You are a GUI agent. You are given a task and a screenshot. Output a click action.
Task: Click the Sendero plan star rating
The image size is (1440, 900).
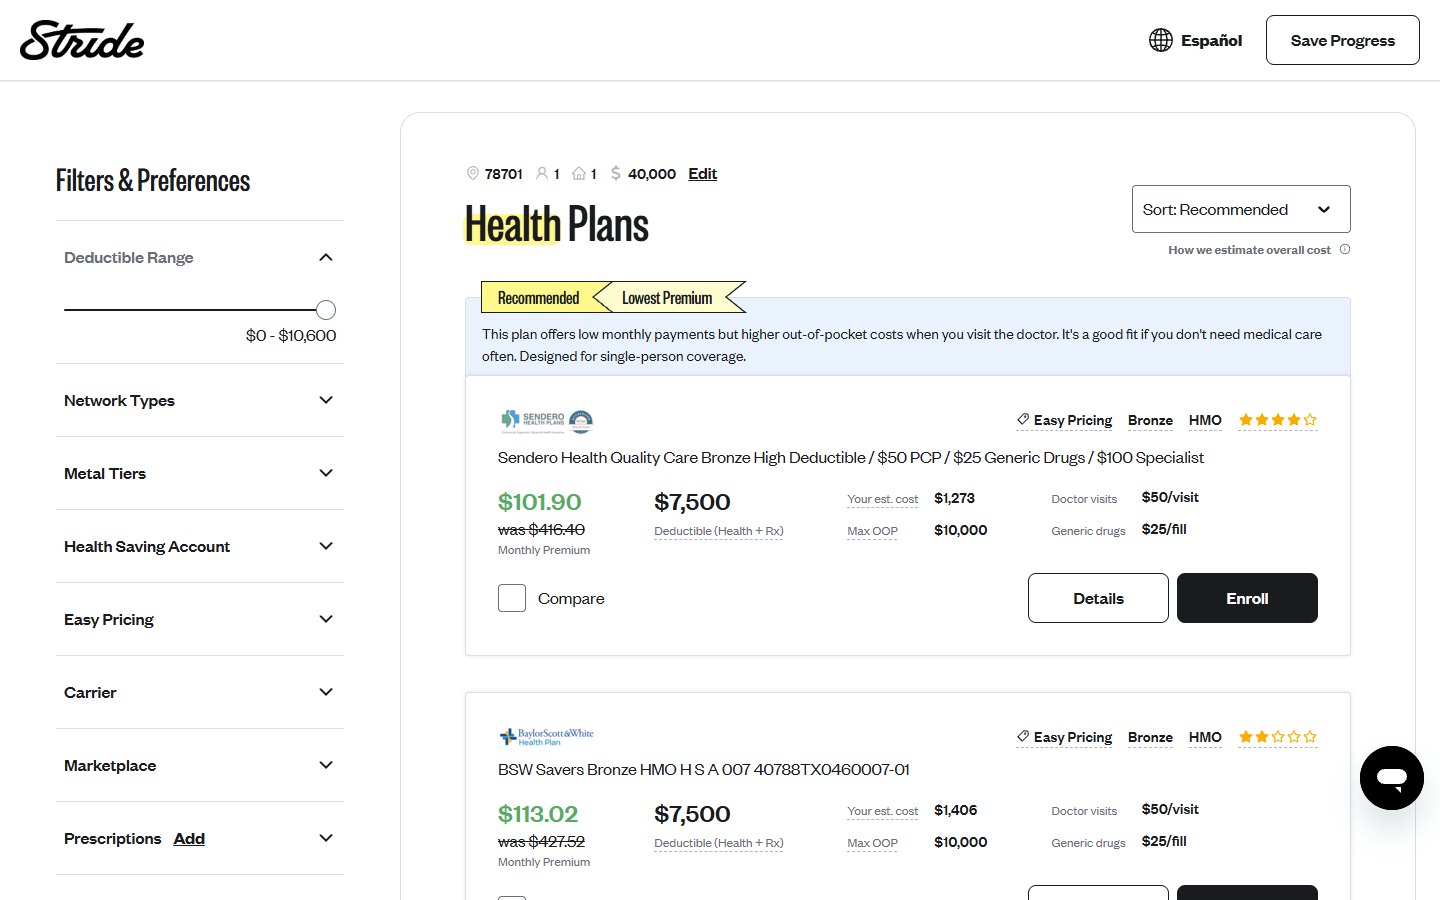1278,420
